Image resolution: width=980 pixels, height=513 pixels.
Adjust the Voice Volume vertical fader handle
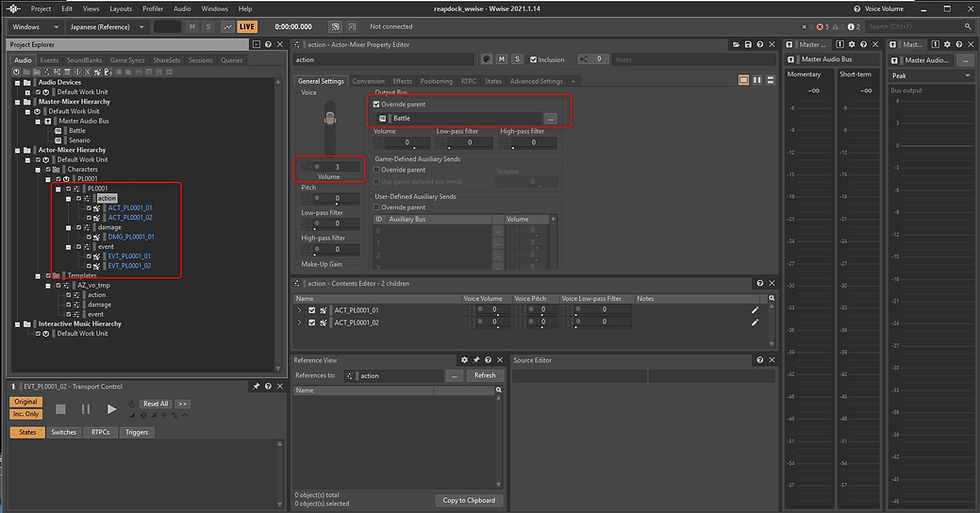[x=330, y=119]
